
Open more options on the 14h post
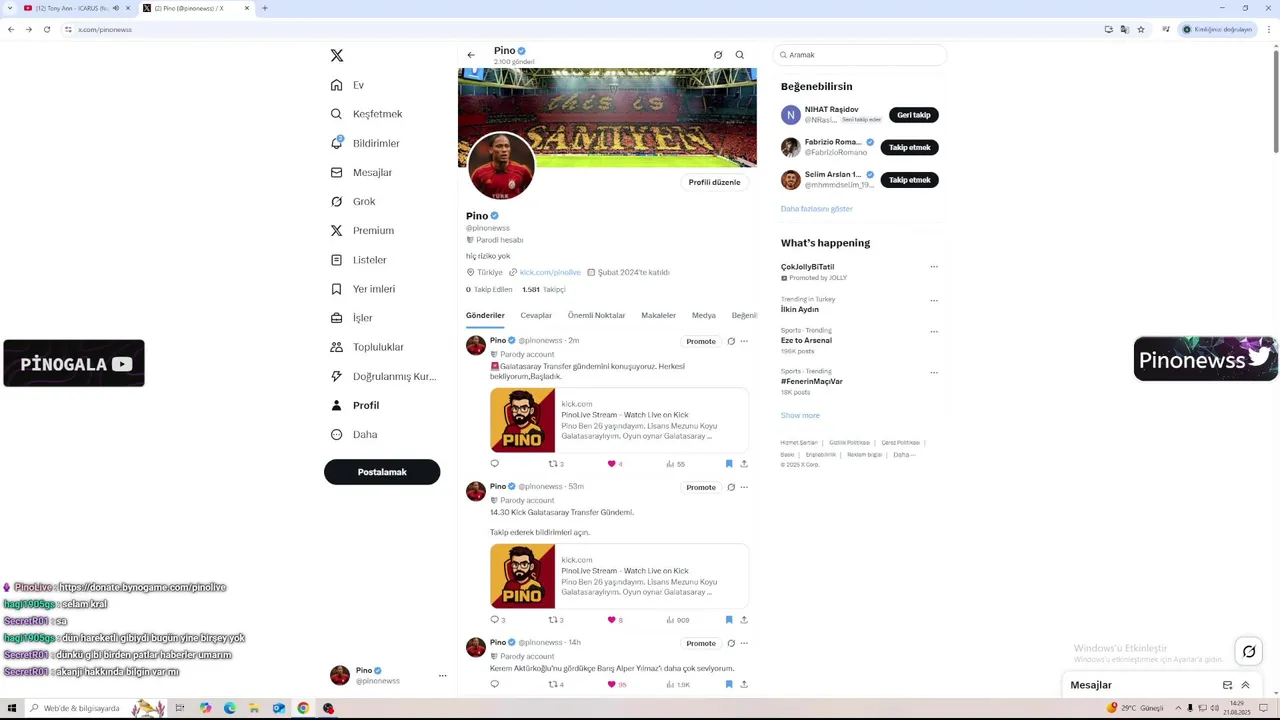744,643
